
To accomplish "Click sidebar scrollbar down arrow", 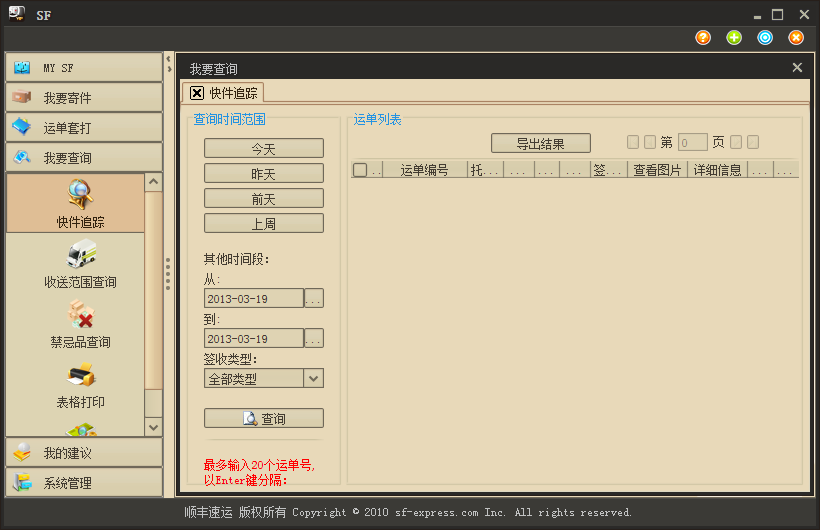I will (153, 427).
